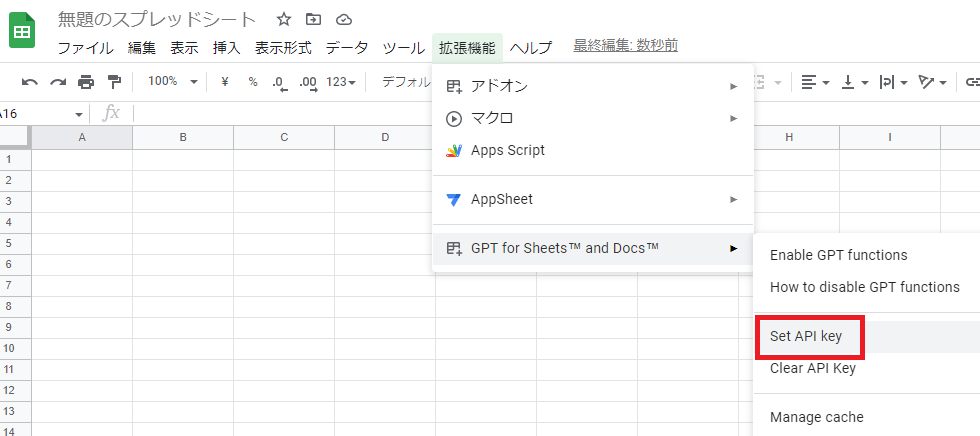Click the select-all corner box
The width and height of the screenshot is (980, 436).
point(15,137)
